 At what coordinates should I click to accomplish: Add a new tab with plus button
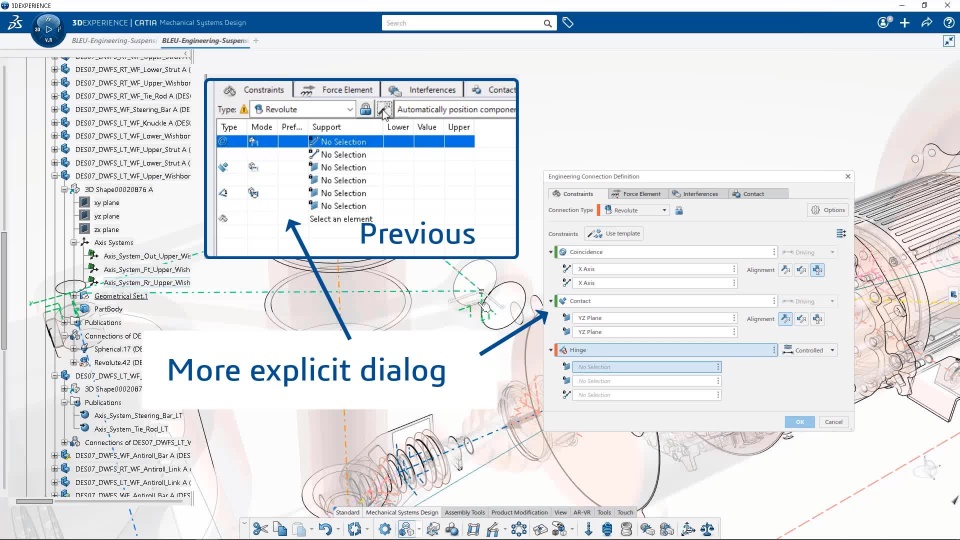pyautogui.click(x=256, y=41)
